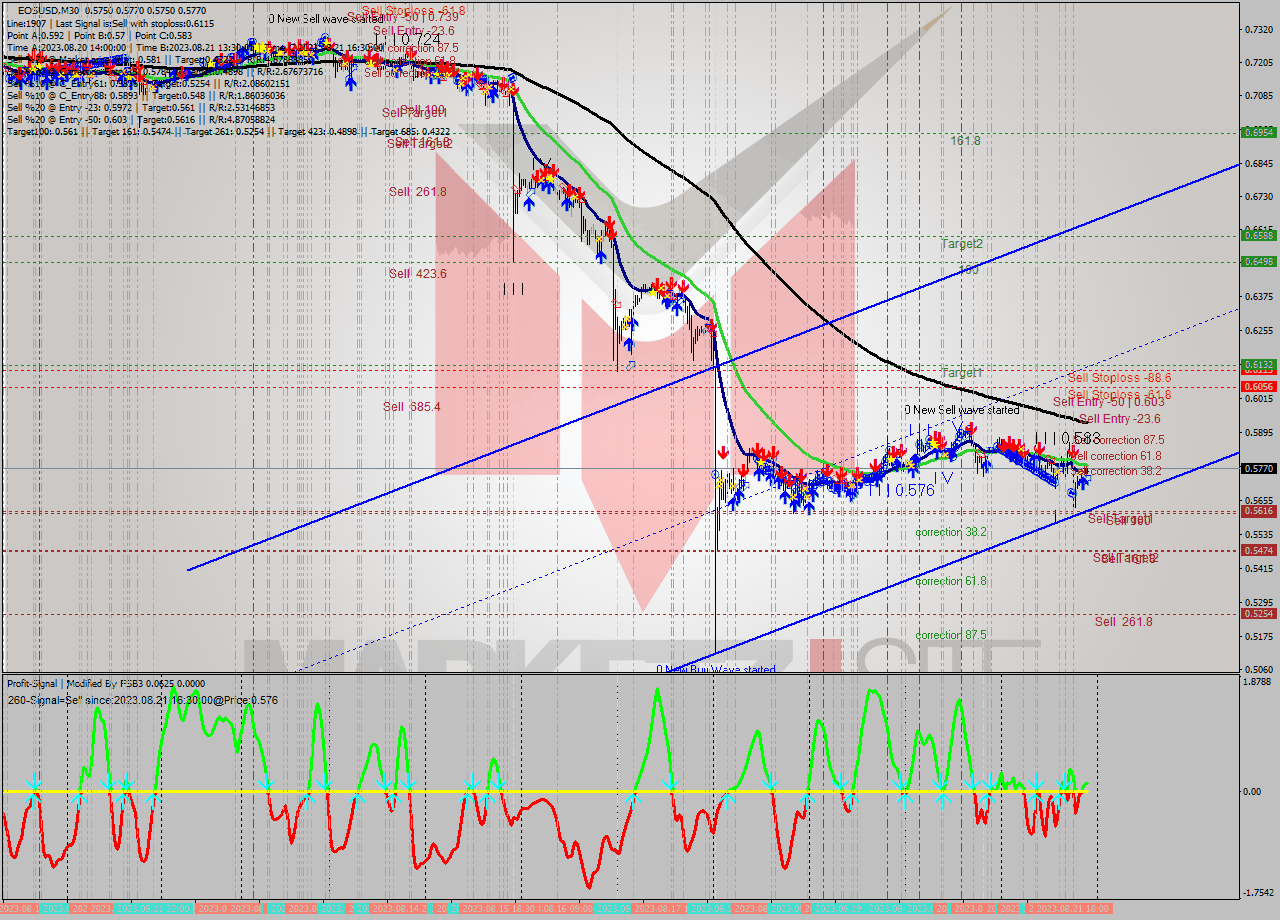This screenshot has width=1280, height=920.
Task: Click the current price 0.5770 tag
Action: coord(1257,468)
